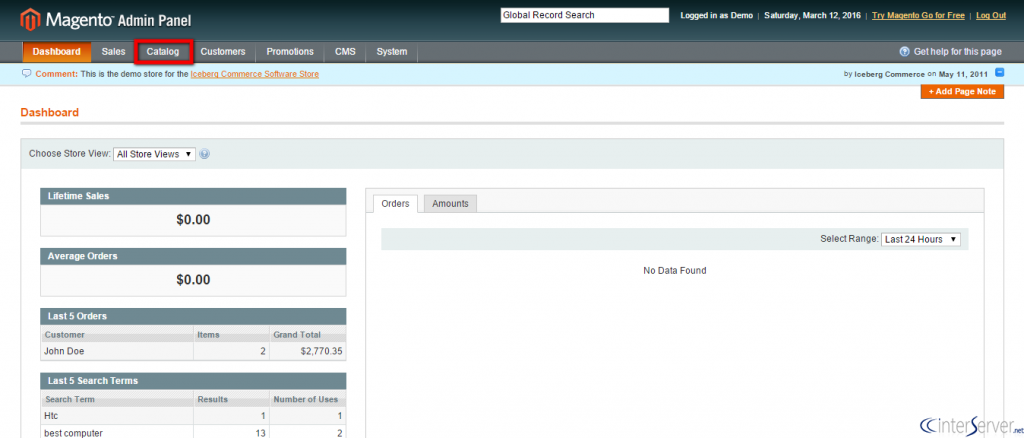Open the Dashboard menu
Screen dimensions: 1024x438
57,52
